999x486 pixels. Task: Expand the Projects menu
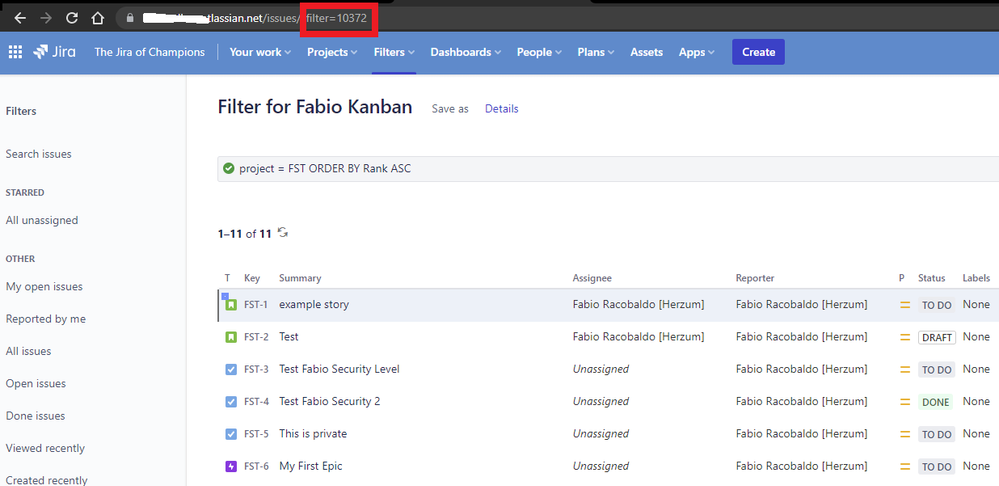point(332,52)
